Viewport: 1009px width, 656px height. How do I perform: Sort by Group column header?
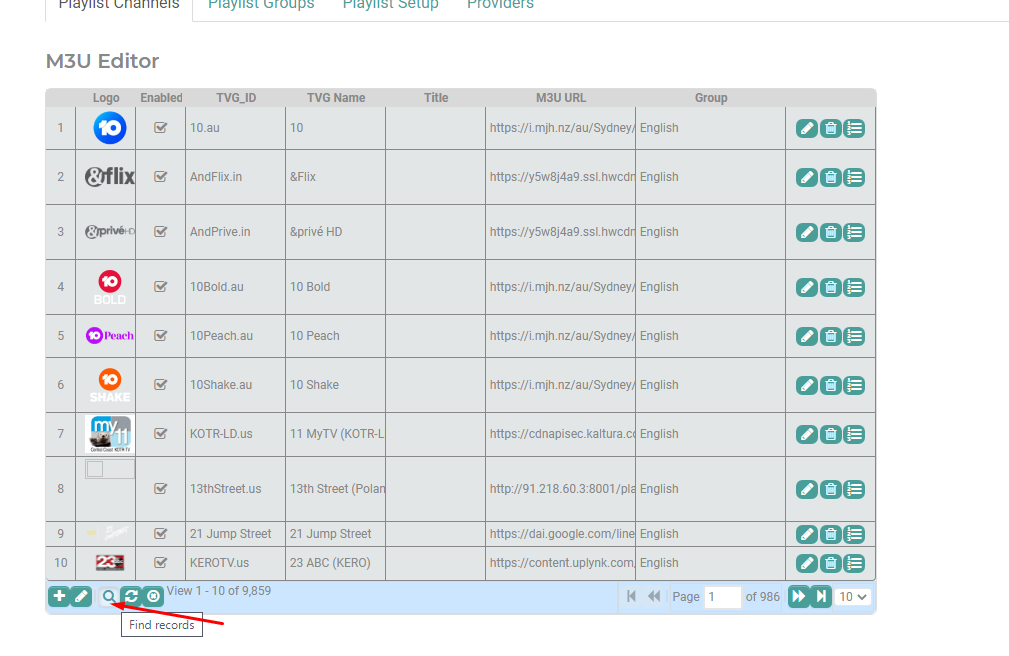[710, 98]
